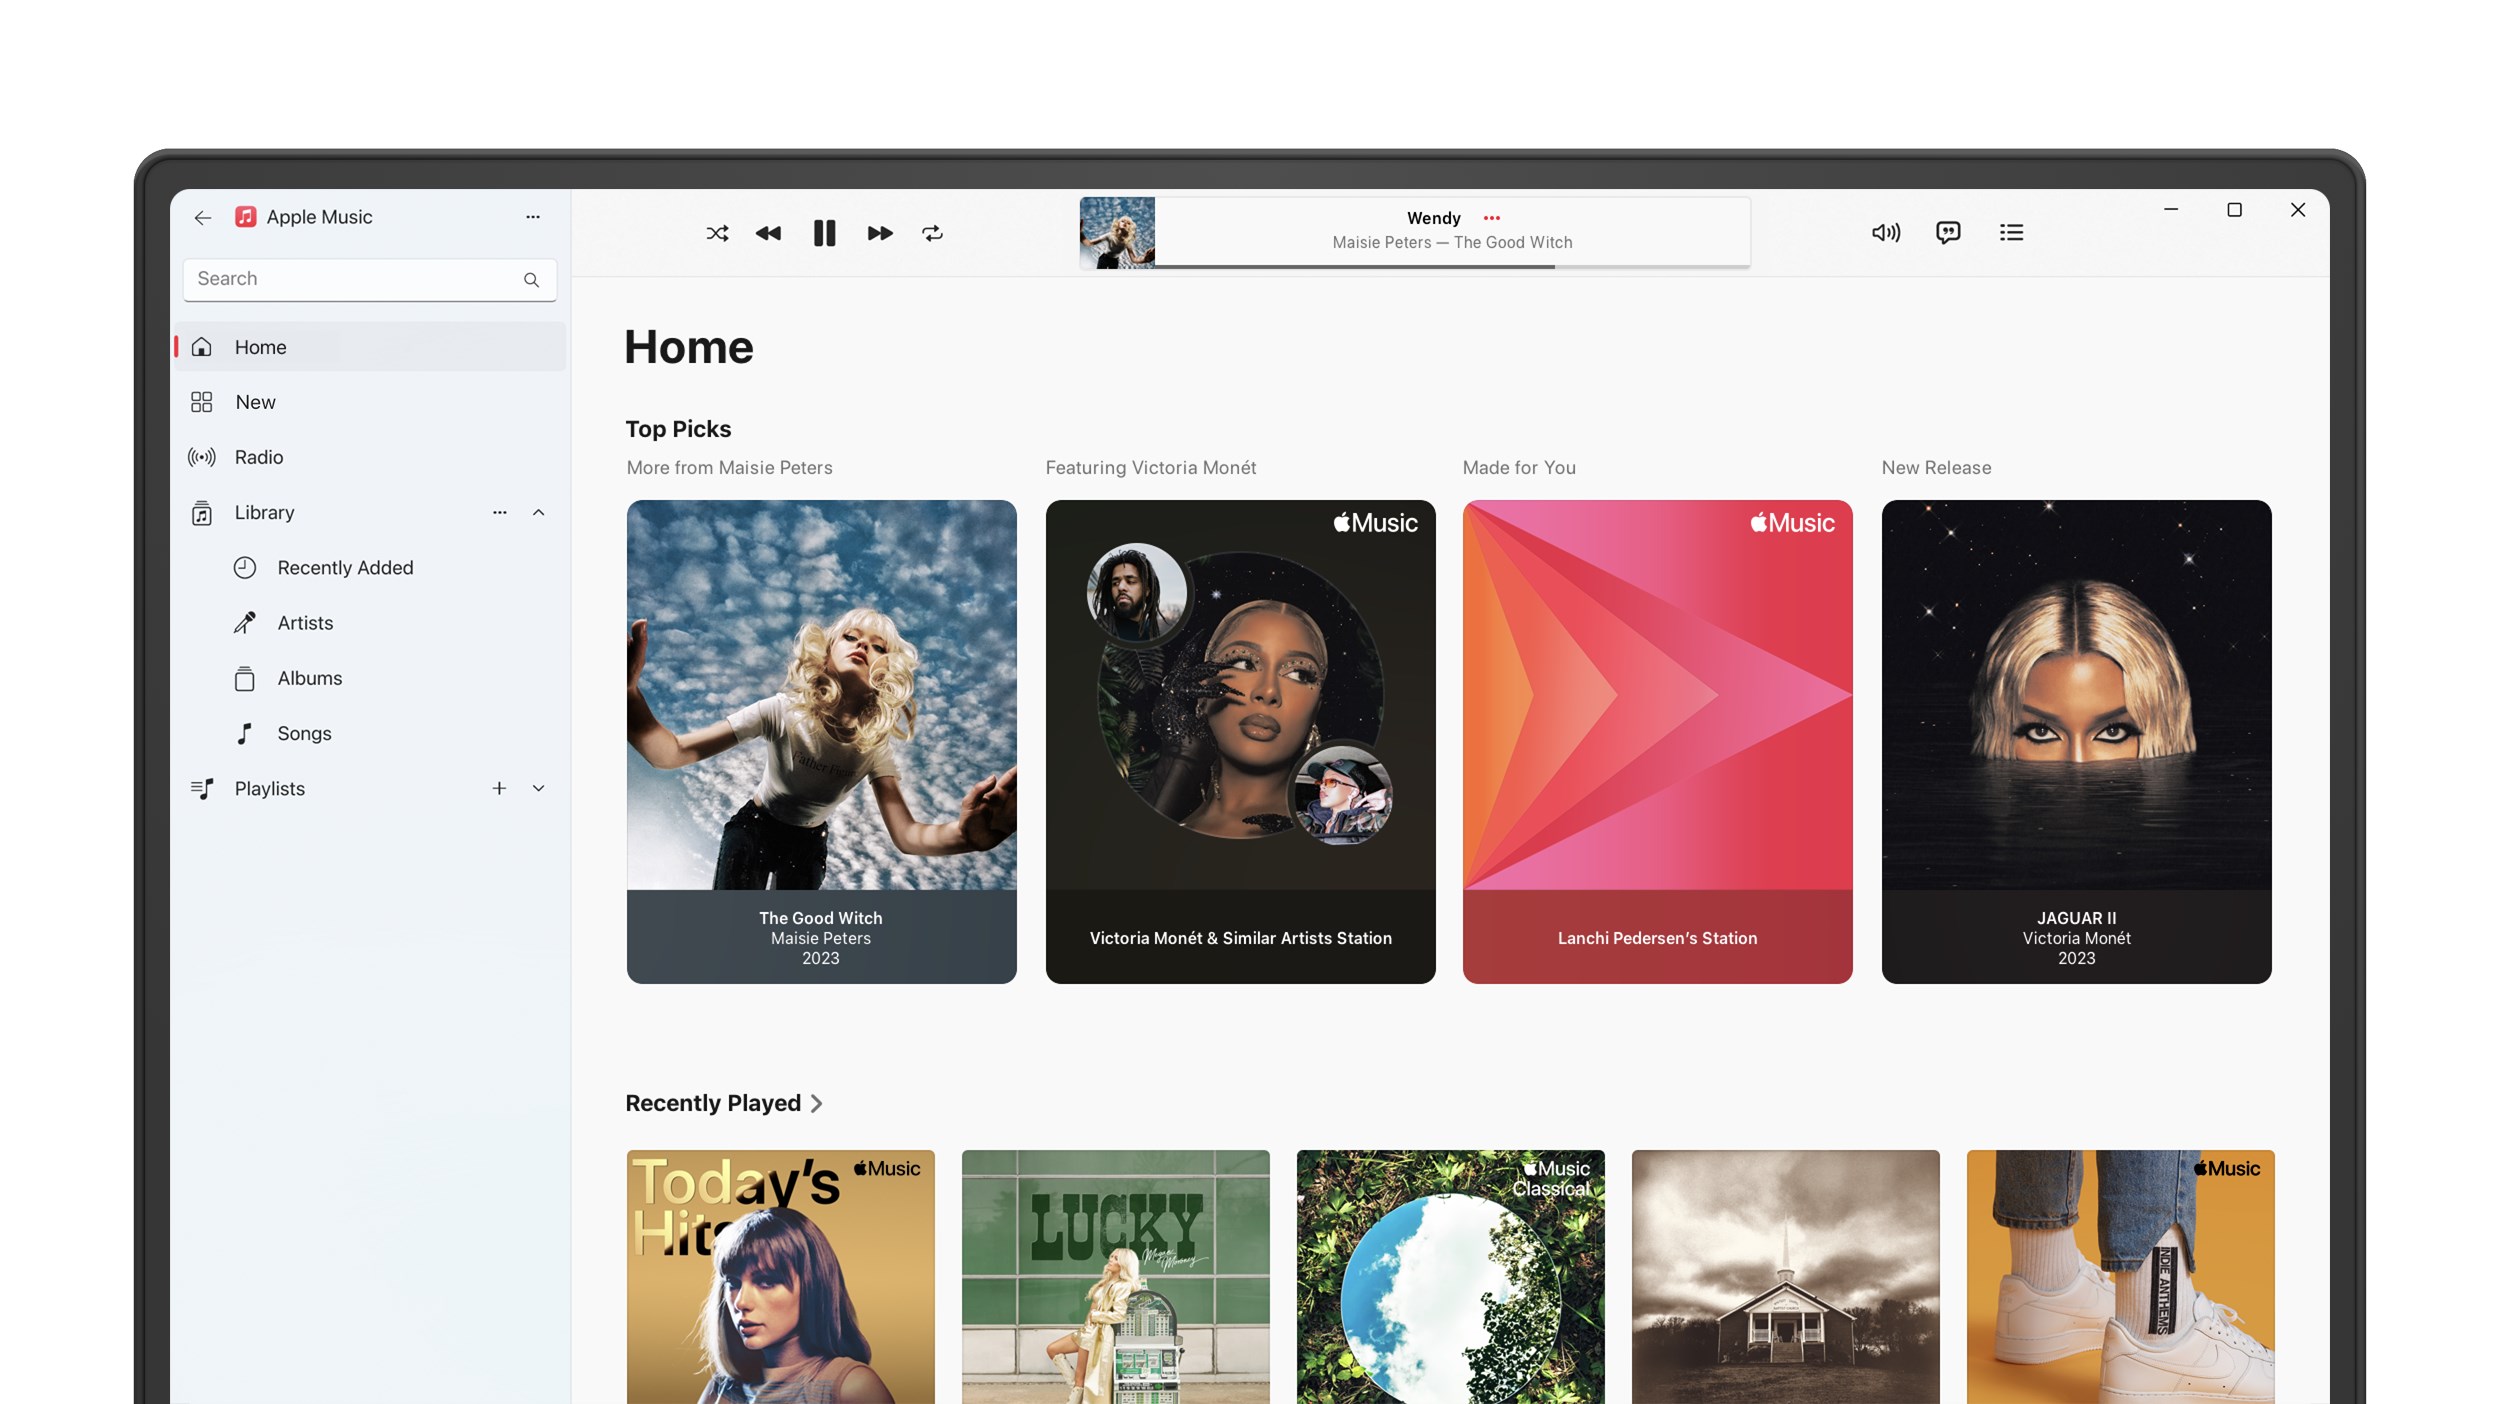Click the Apple Music search icon
Viewport: 2500px width, 1404px height.
[x=529, y=278]
